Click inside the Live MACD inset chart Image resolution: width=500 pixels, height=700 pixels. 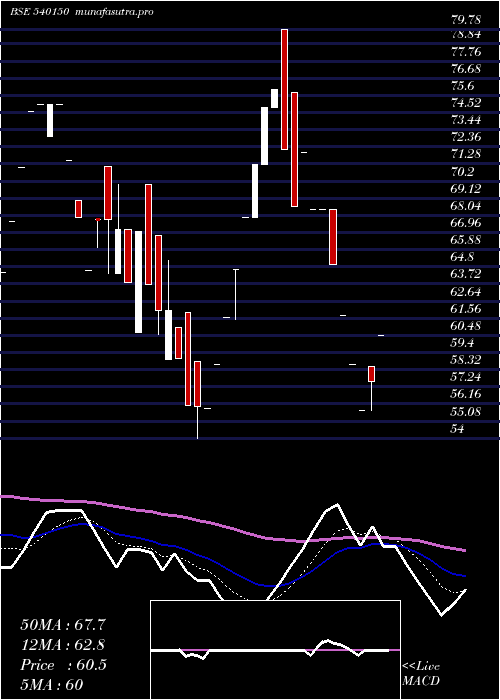(275, 650)
